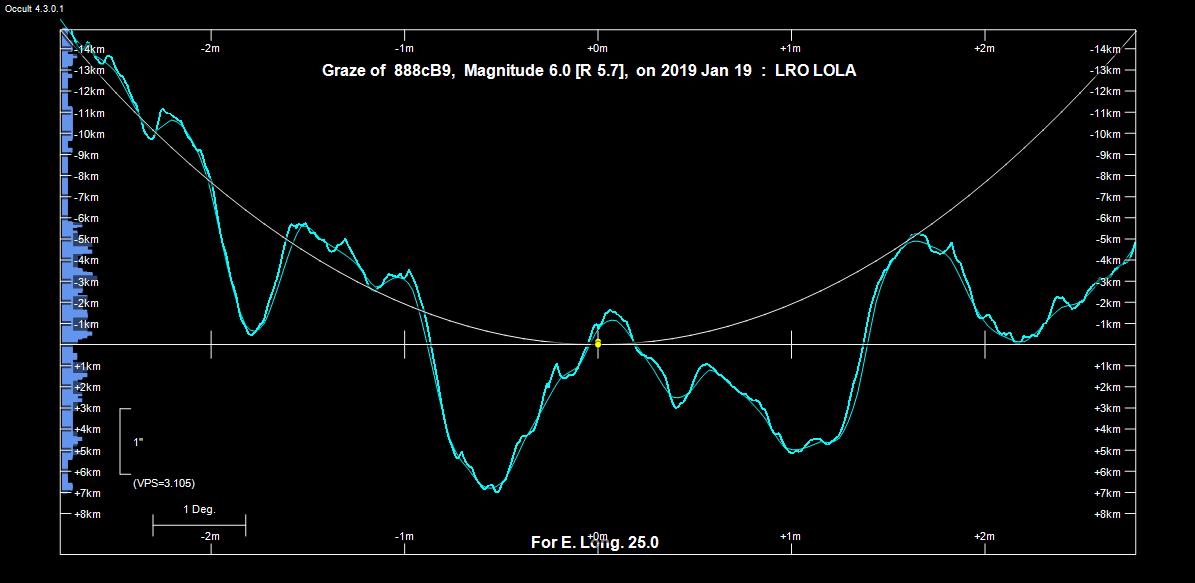Click the right axis -14km label
This screenshot has height=583, width=1195.
[x=1106, y=49]
